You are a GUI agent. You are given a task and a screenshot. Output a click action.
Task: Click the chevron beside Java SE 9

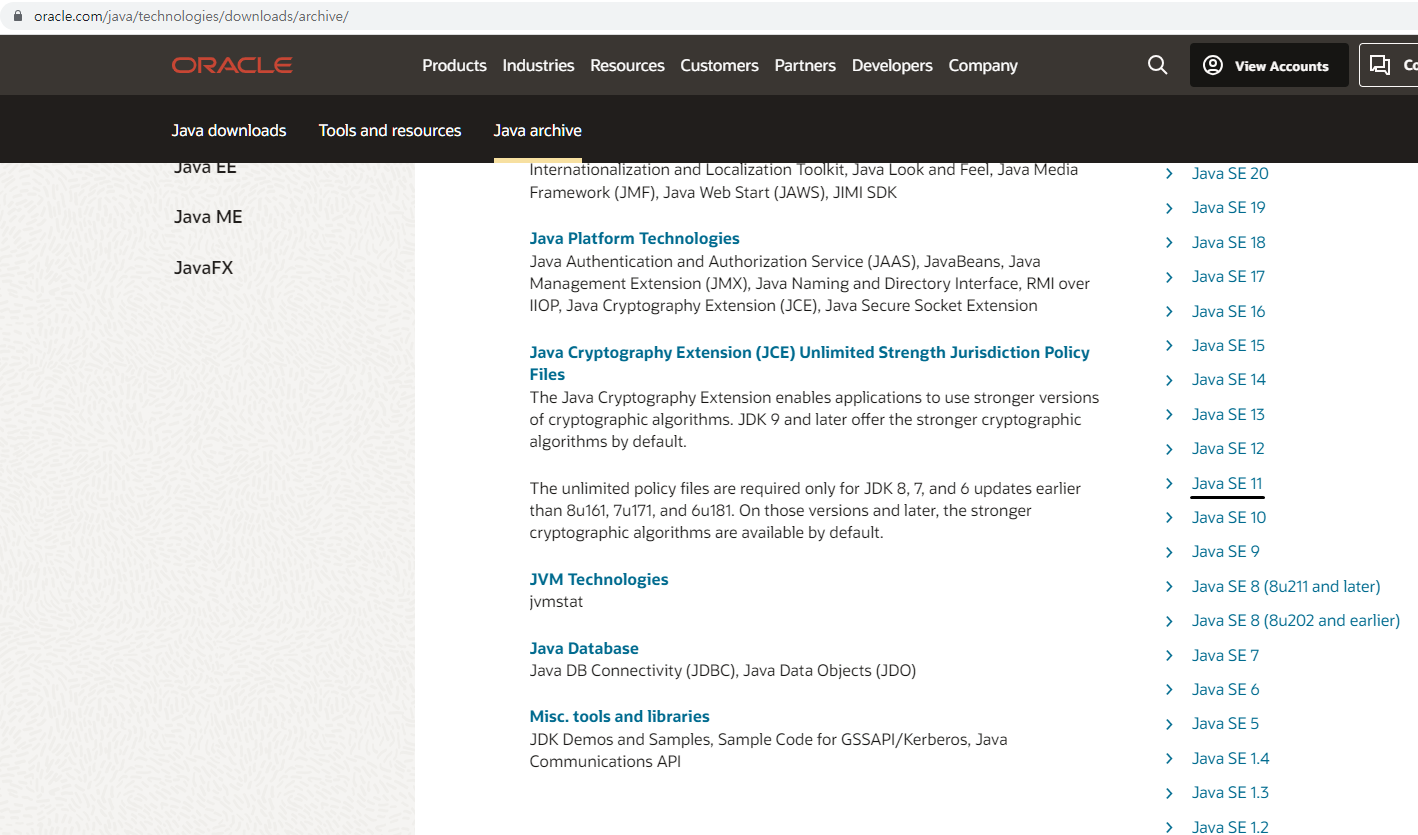click(1169, 551)
